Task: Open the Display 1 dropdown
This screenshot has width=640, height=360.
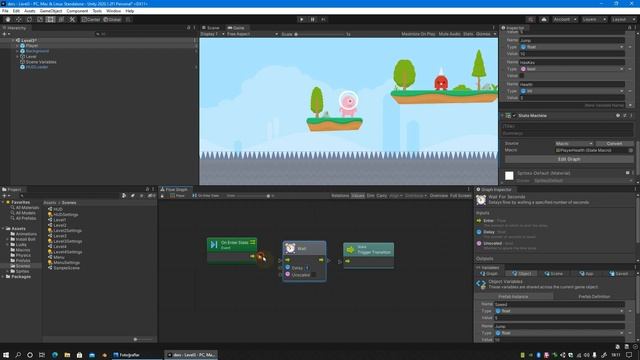Action: pyautogui.click(x=212, y=34)
